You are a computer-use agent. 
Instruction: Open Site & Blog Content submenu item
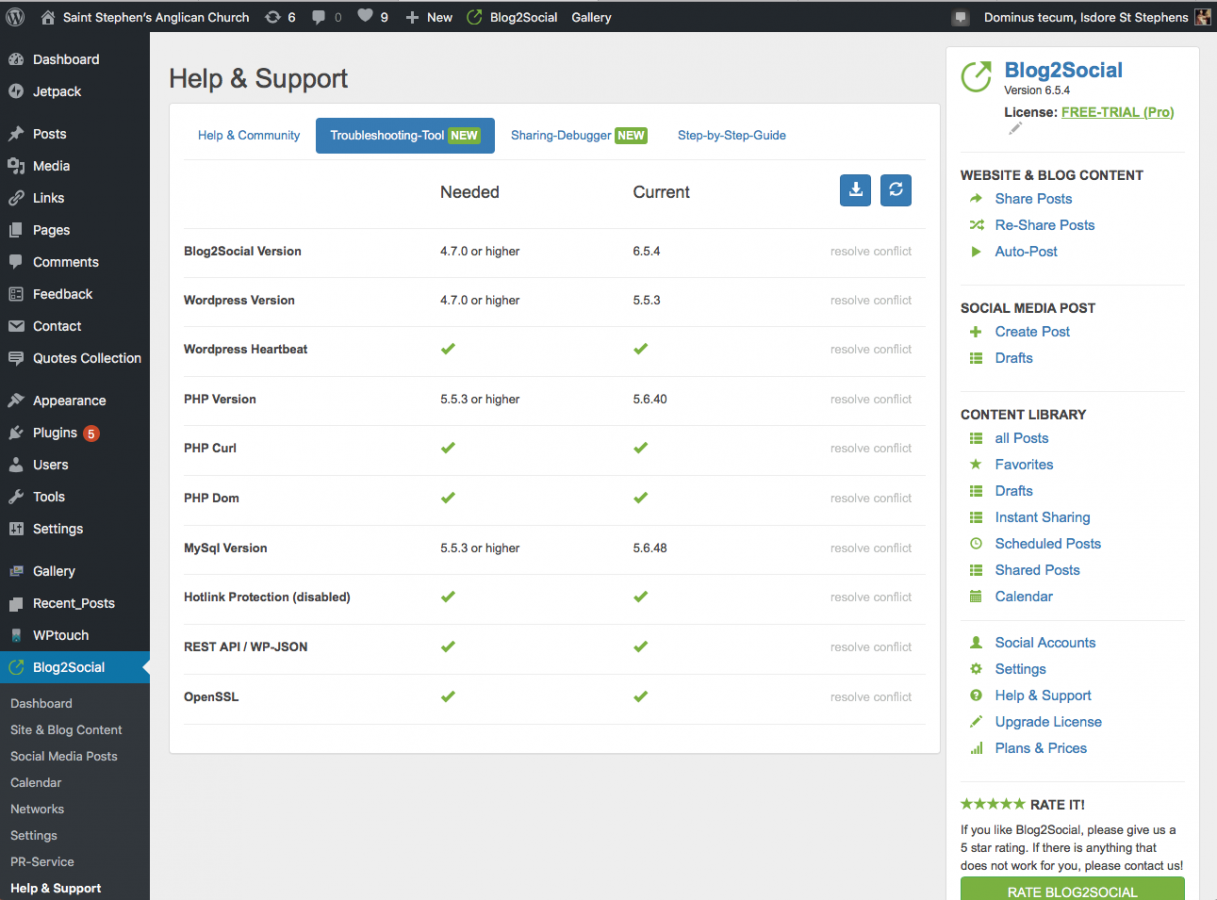tap(66, 730)
